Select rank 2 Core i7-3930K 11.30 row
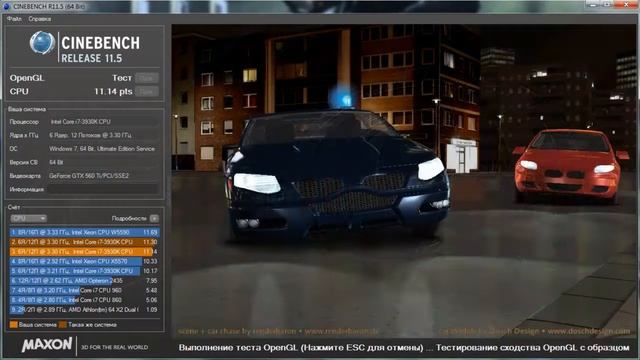This screenshot has height=360, width=640. (x=84, y=242)
